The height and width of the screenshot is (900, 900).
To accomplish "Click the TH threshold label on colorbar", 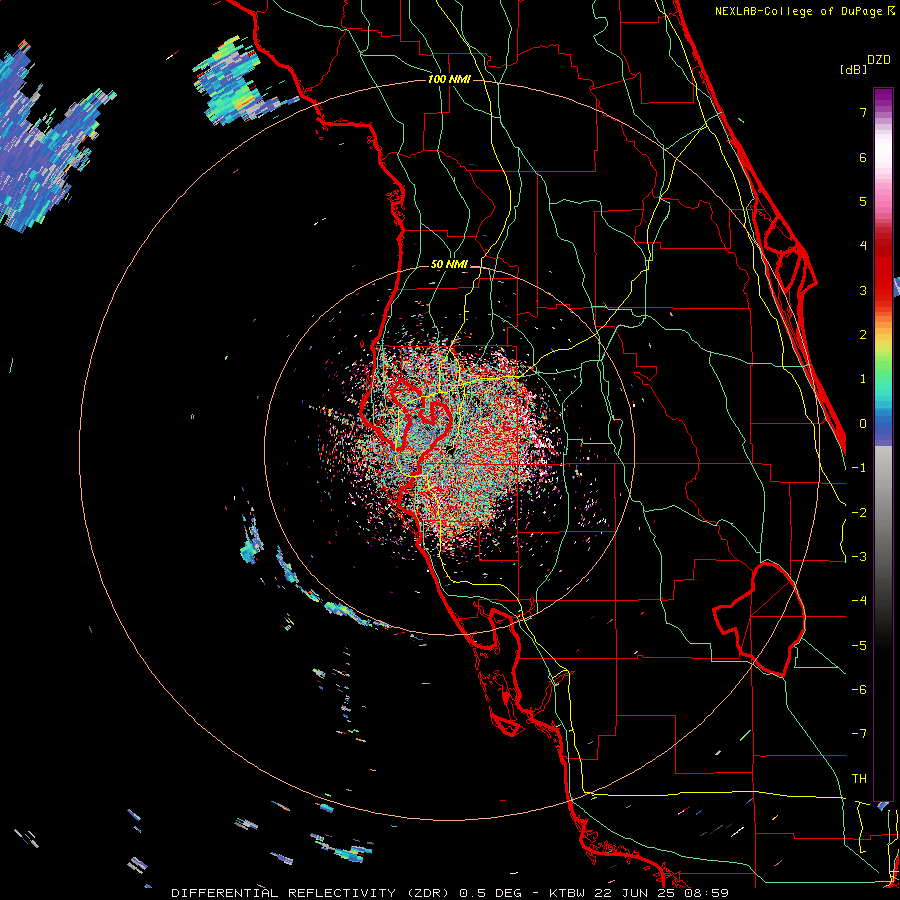I will point(859,779).
